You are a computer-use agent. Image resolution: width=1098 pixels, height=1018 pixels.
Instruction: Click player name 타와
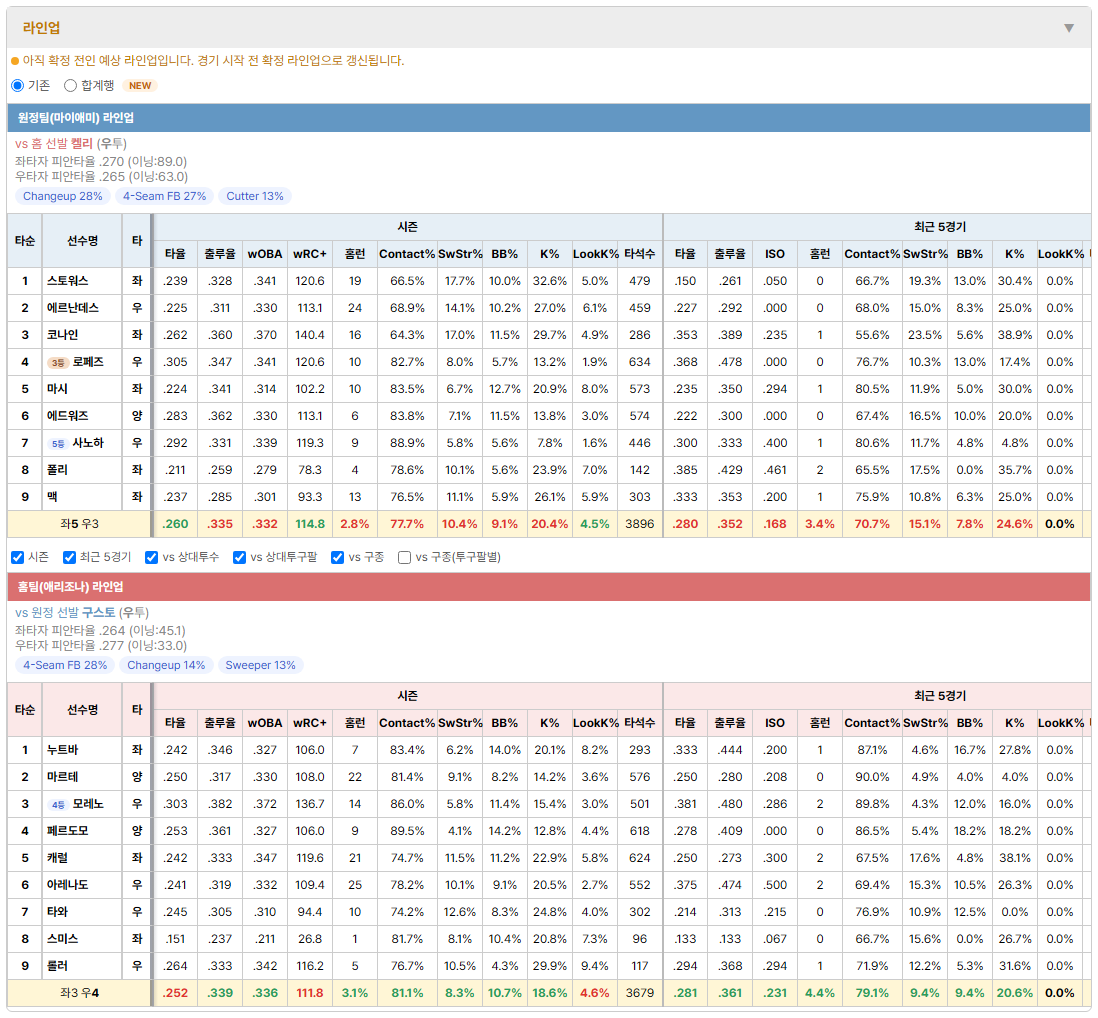(x=57, y=912)
